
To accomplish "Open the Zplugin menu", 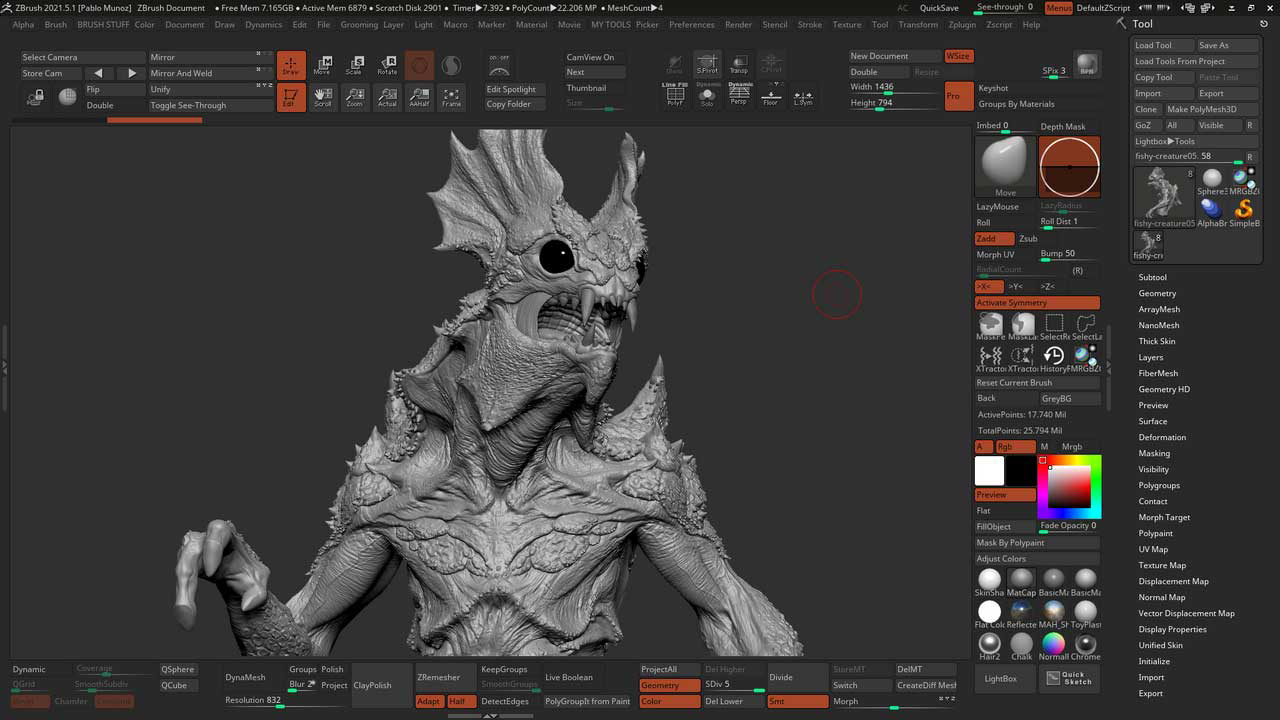I will (x=962, y=24).
